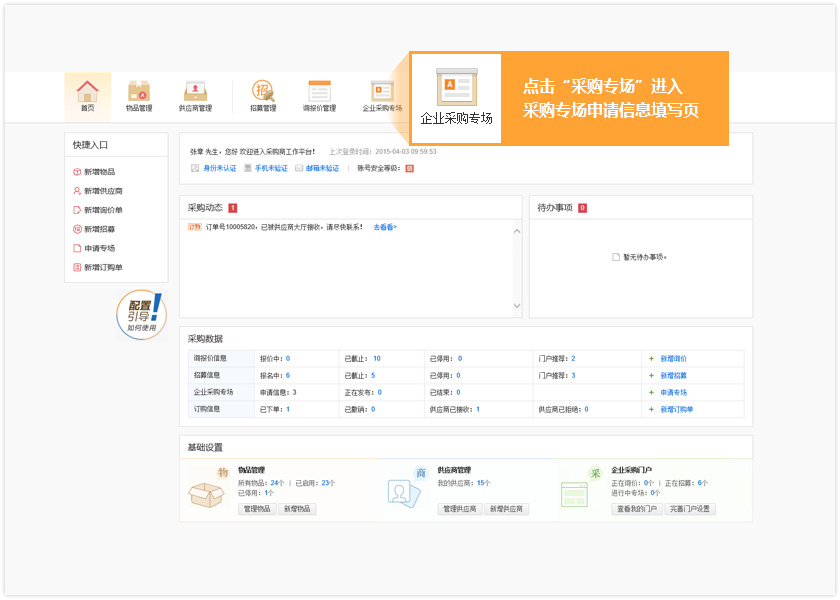Click the + 新增招募 link

pyautogui.click(x=668, y=376)
